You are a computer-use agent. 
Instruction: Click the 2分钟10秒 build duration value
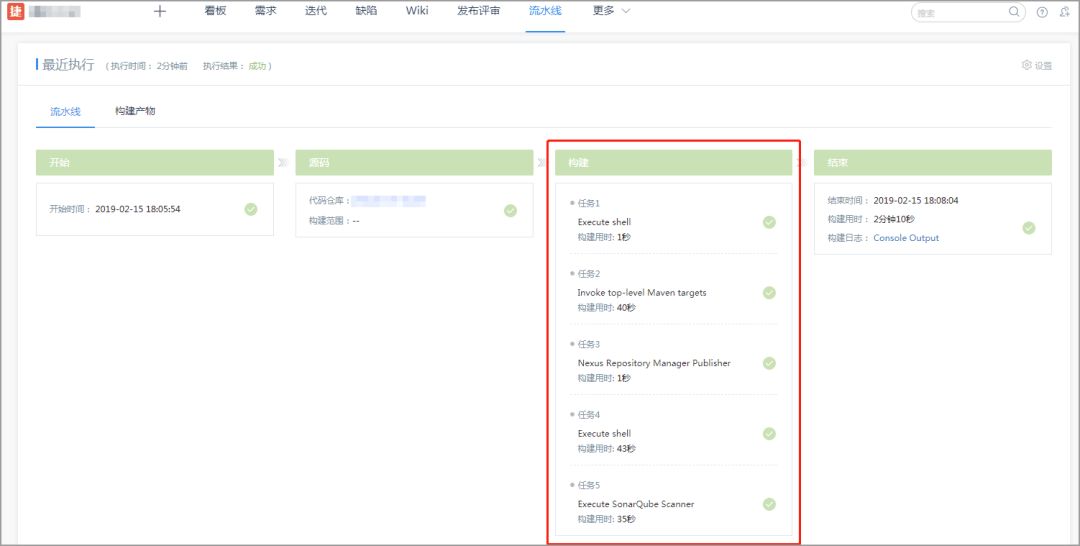pos(895,219)
